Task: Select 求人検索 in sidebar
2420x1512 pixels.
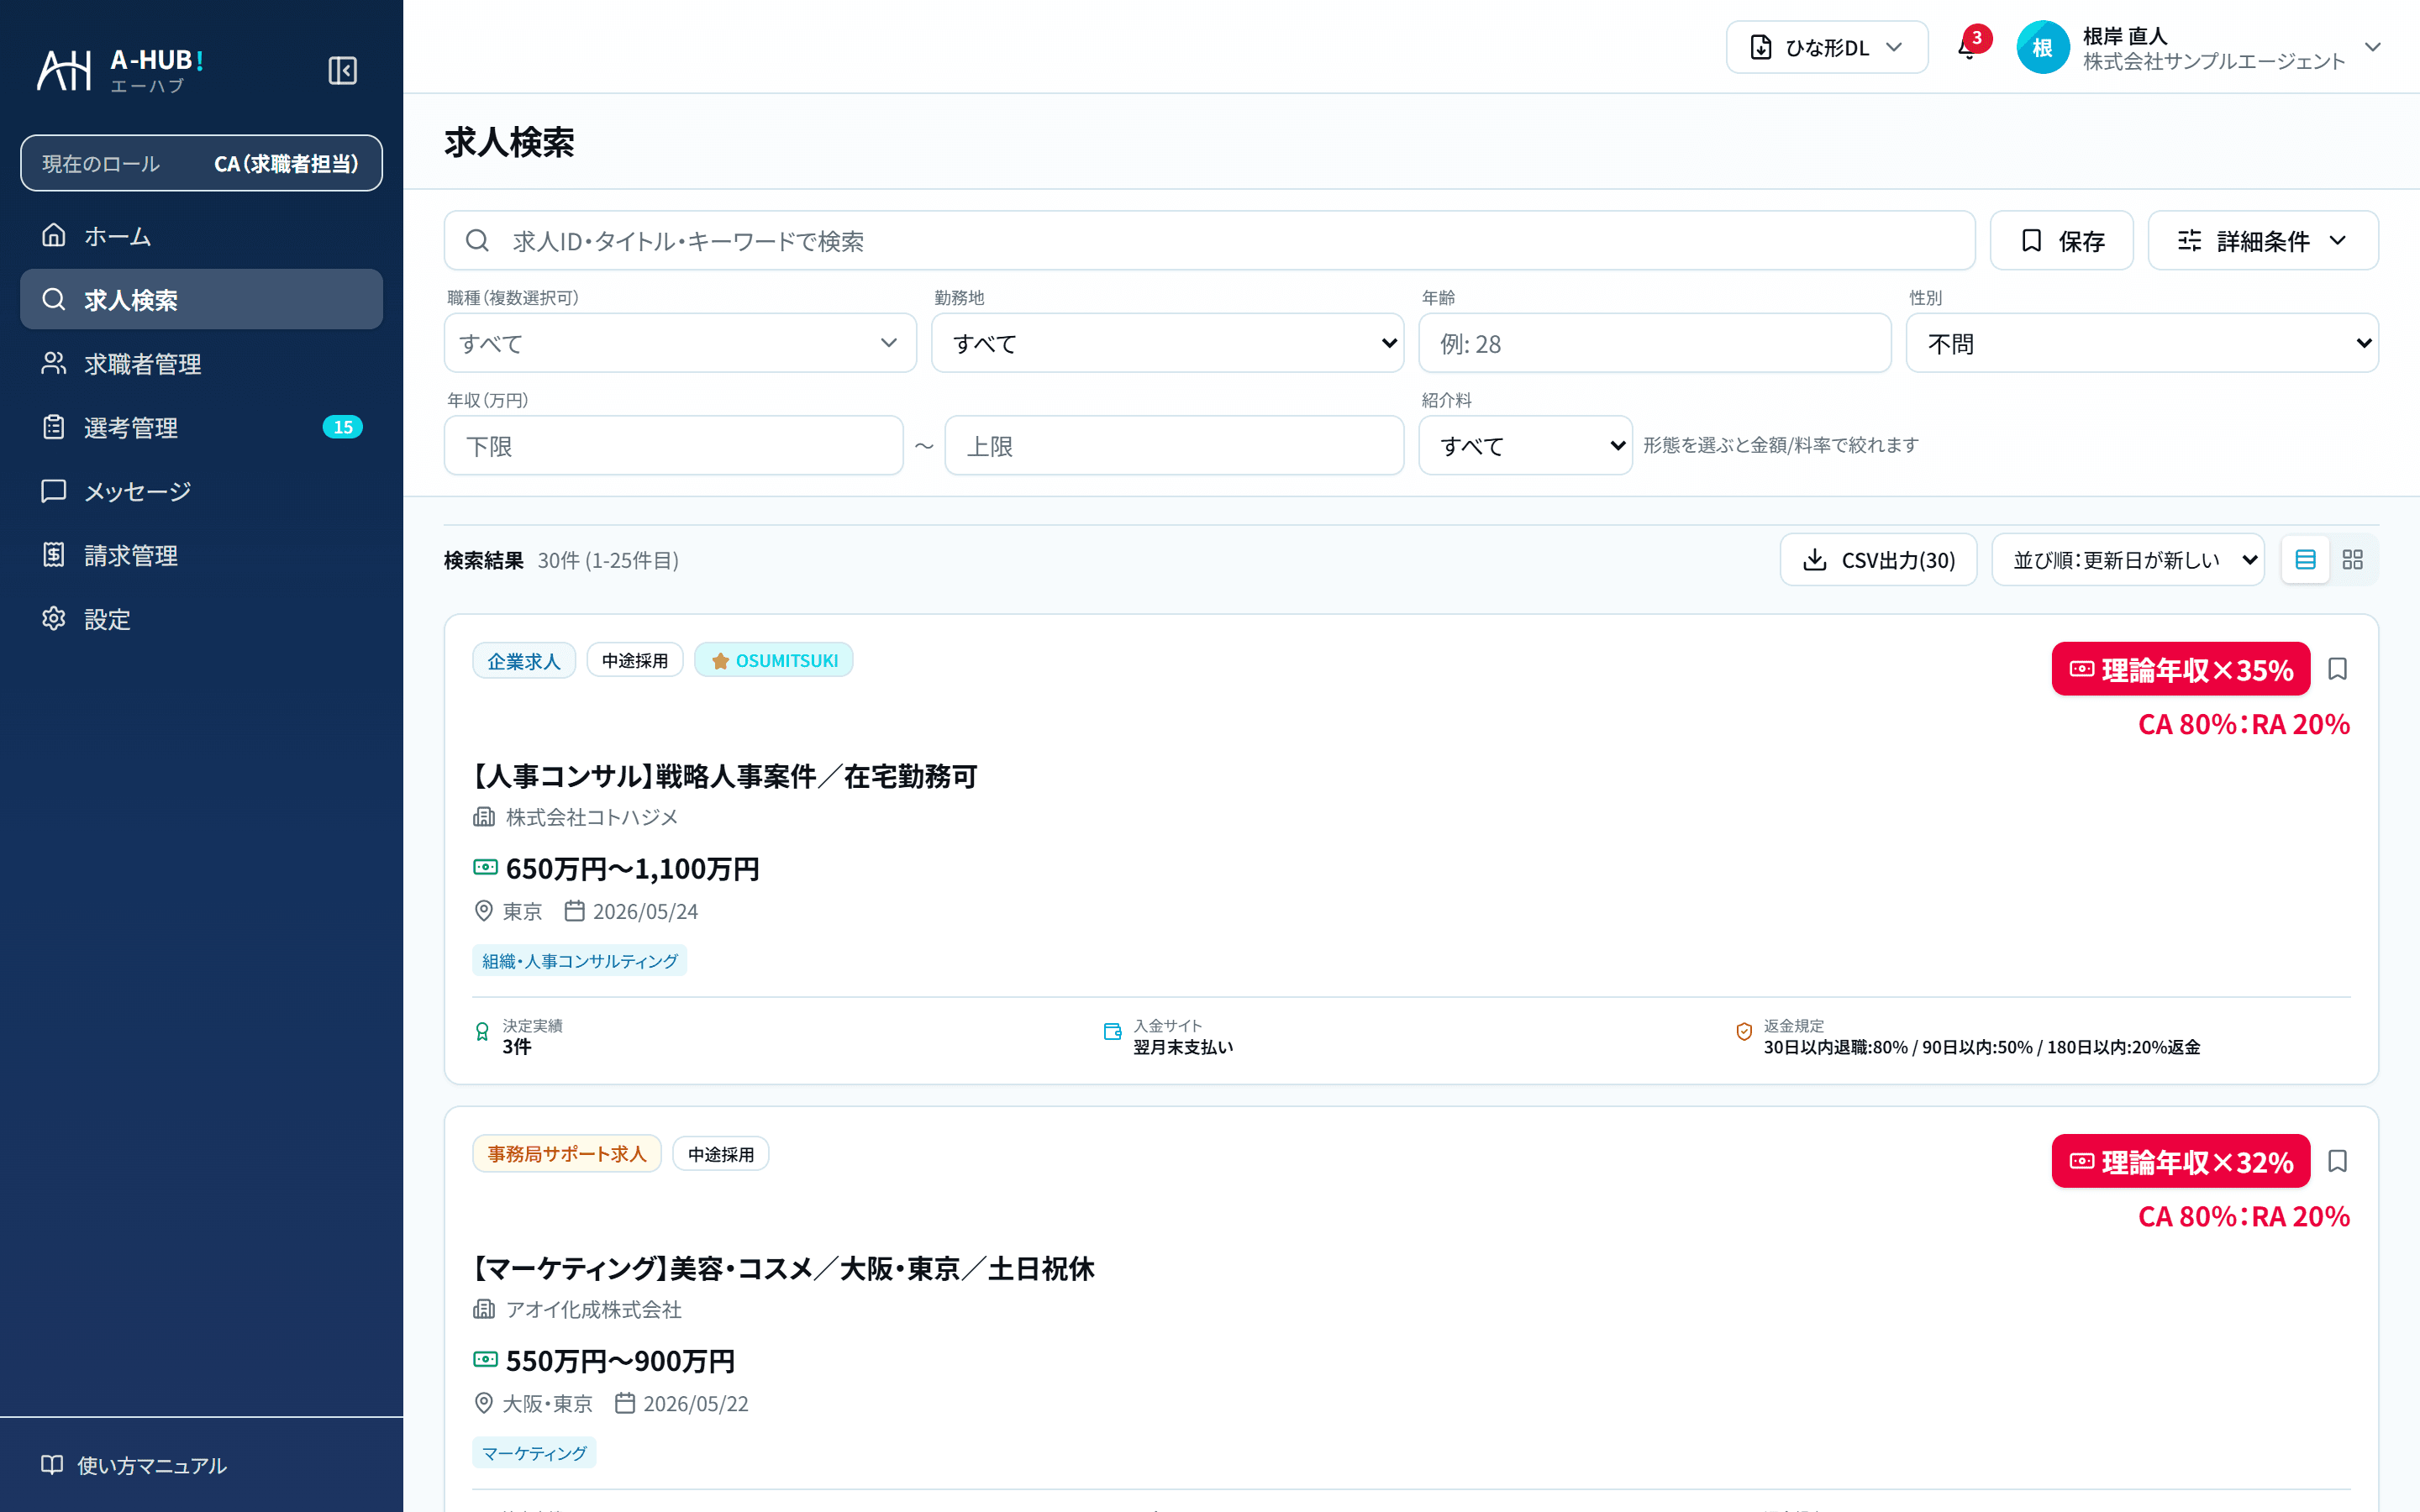Action: (201, 300)
